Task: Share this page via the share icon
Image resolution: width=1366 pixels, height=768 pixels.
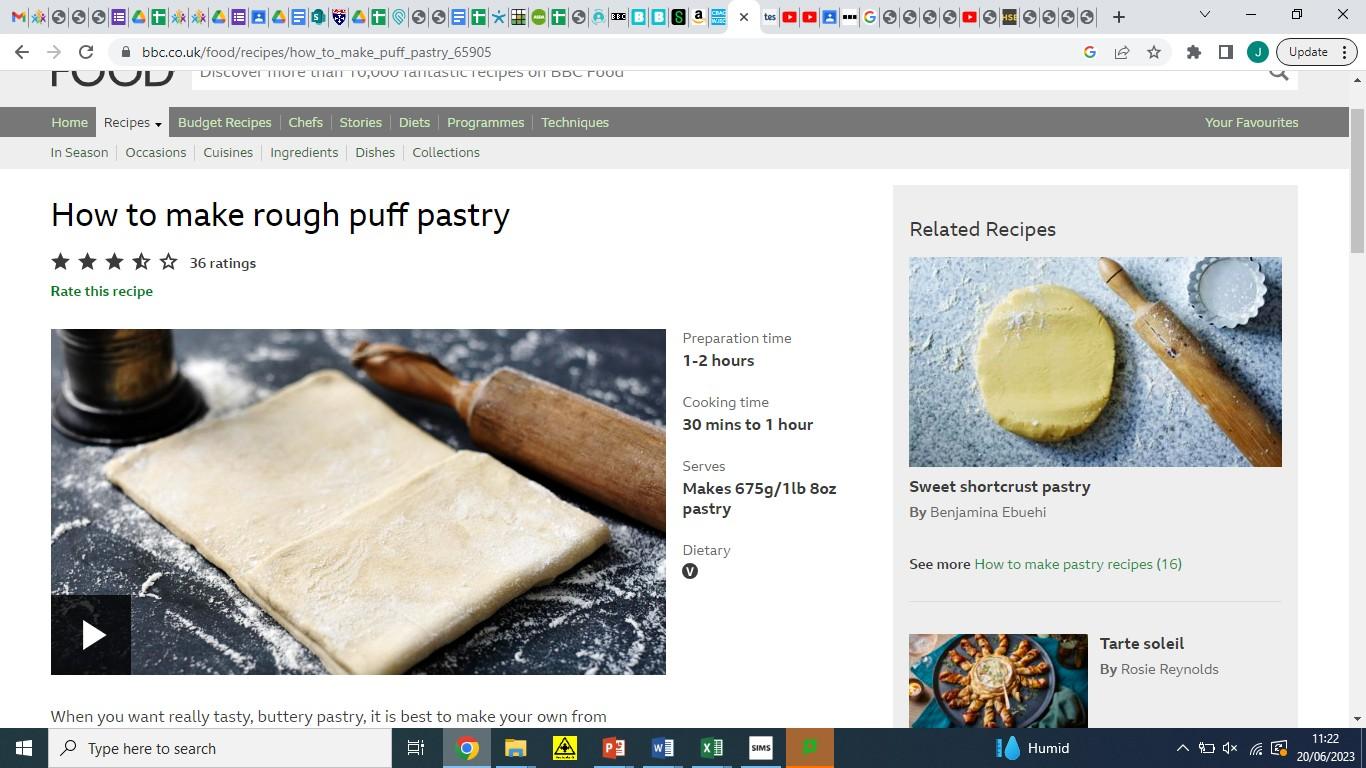Action: [x=1122, y=52]
